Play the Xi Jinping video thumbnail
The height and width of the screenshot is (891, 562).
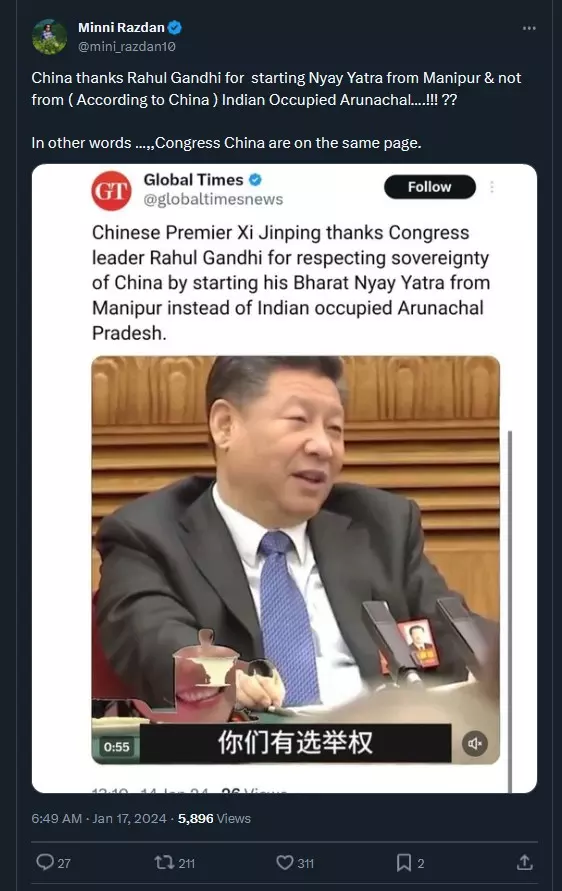(x=295, y=560)
